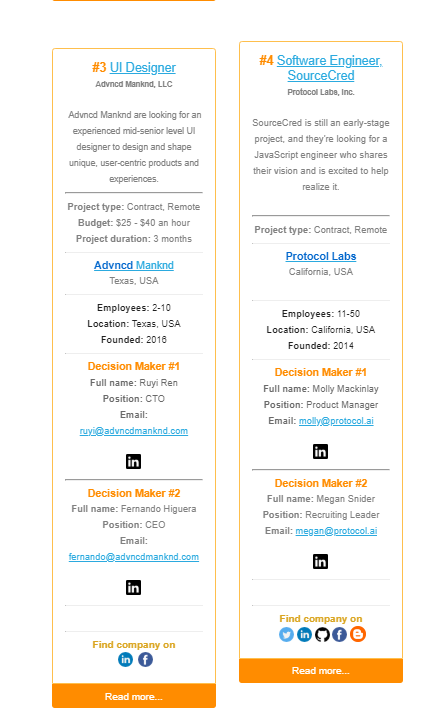The image size is (422, 713).
Task: Open Protocol Labs Facebook icon
Action: pos(339,634)
